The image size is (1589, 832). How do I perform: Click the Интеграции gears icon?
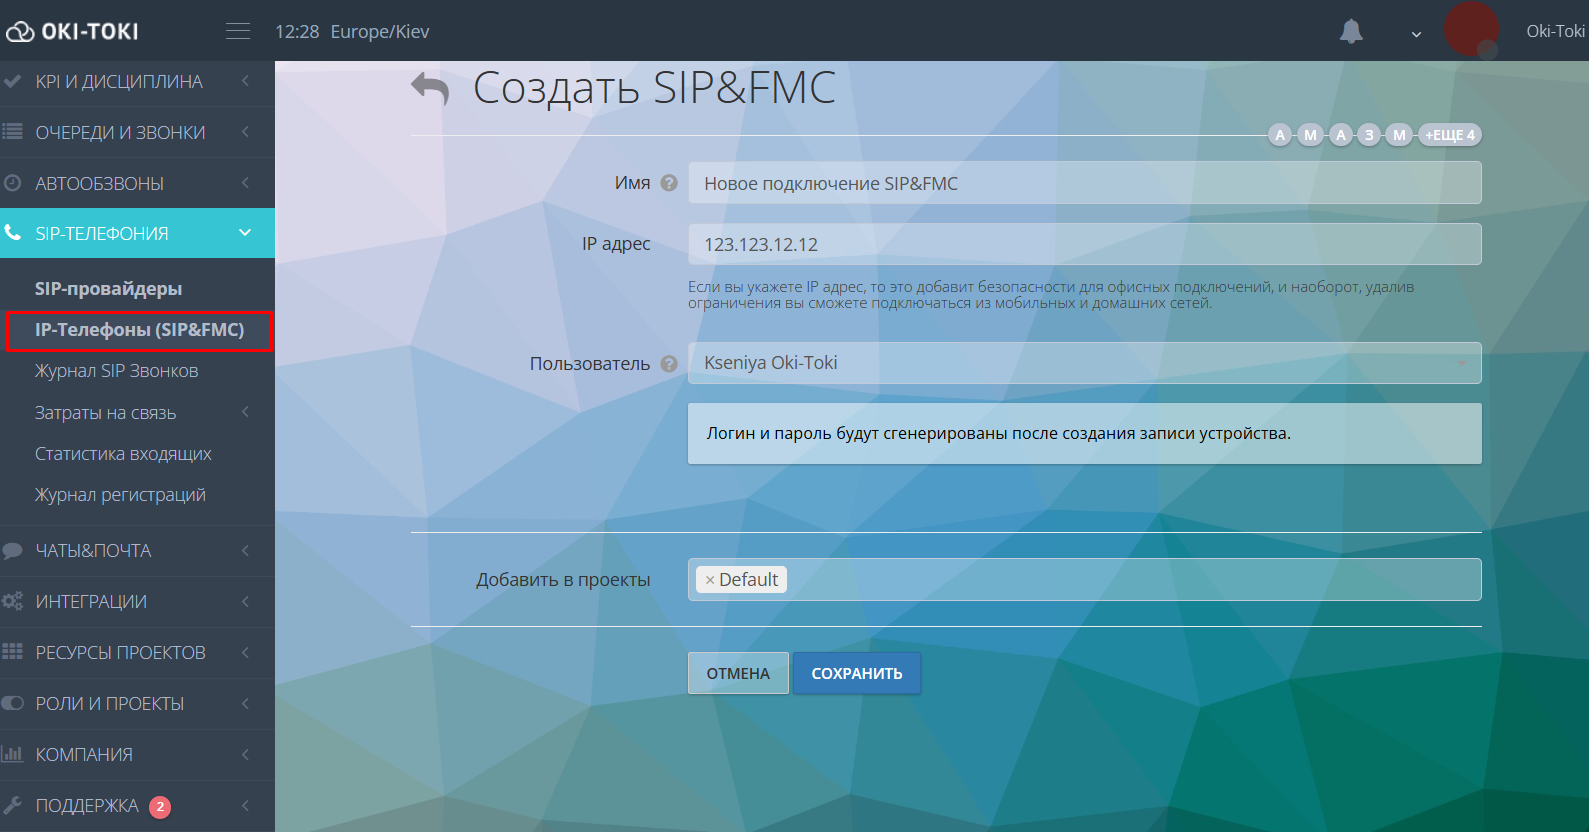pyautogui.click(x=13, y=601)
